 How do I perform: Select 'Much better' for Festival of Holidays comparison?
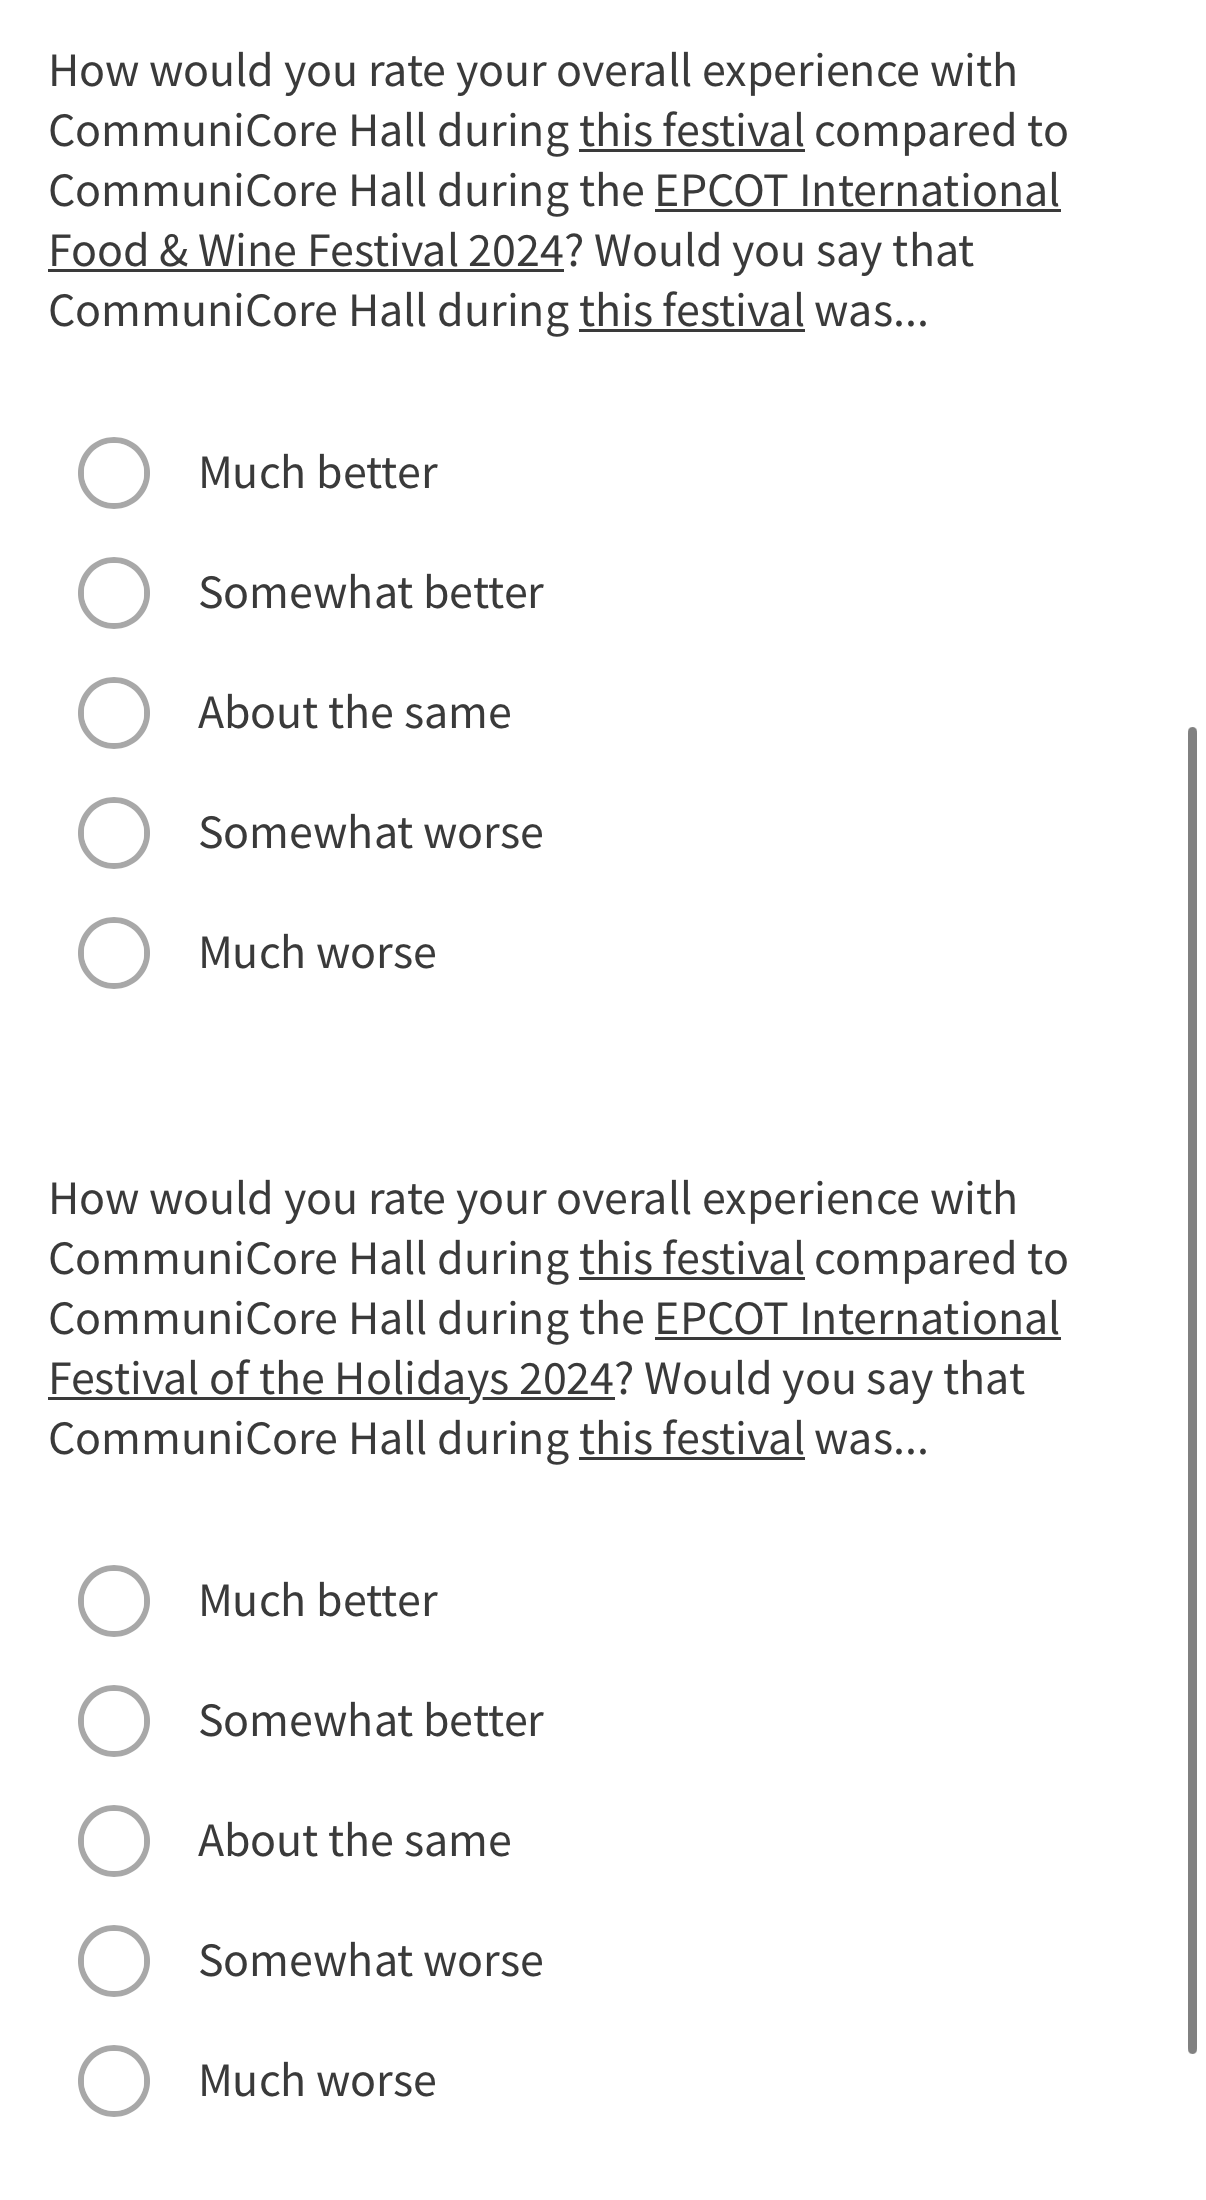pos(114,1601)
